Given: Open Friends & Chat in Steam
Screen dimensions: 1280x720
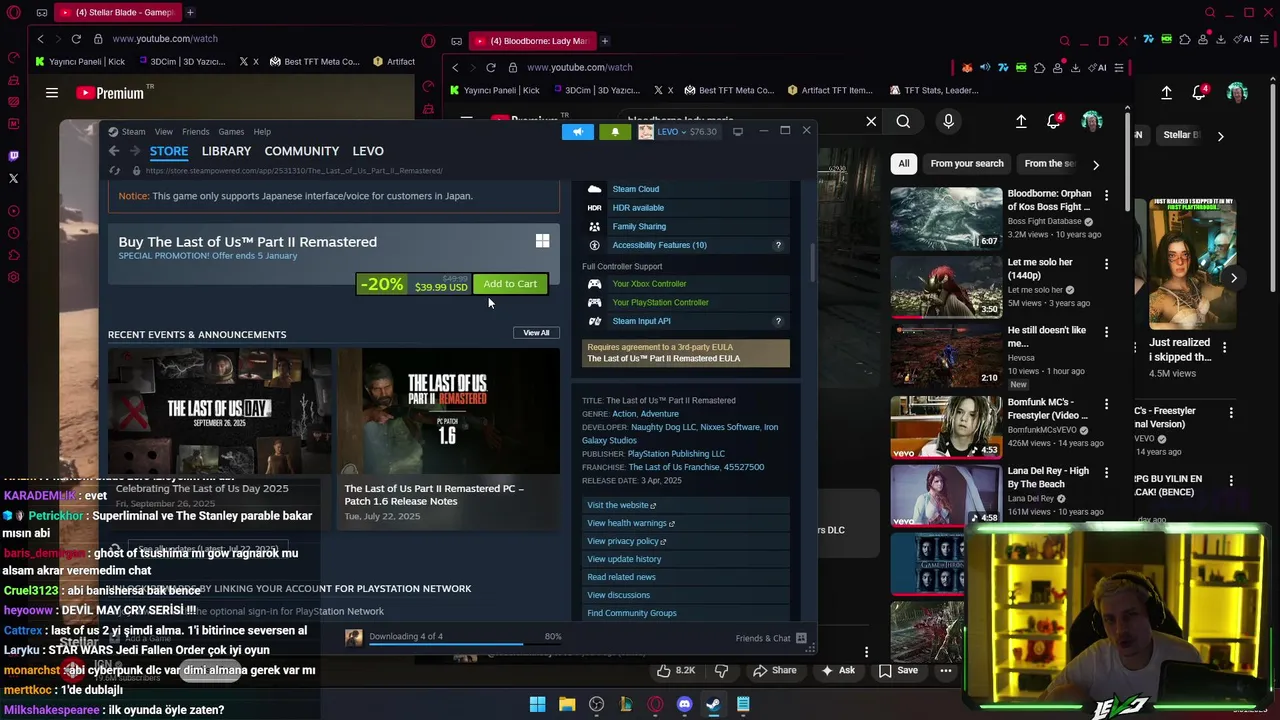Looking at the screenshot, I should (772, 638).
